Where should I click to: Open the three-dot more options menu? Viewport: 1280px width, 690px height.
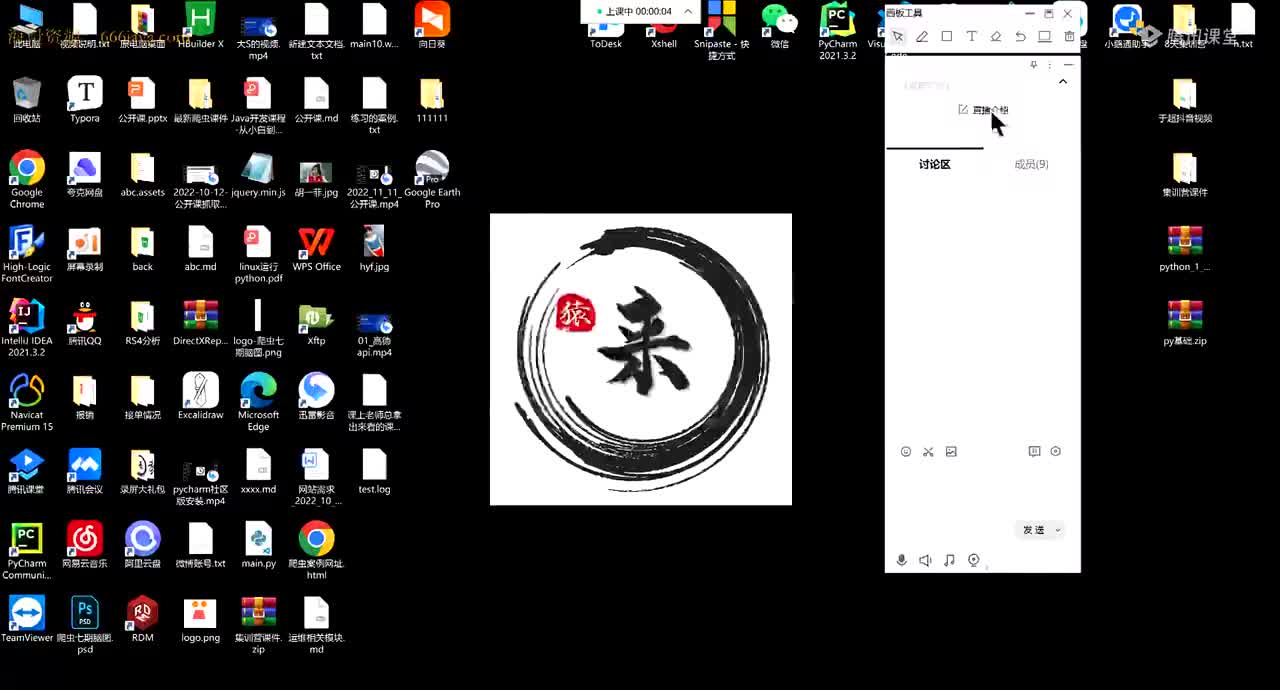pyautogui.click(x=1049, y=65)
